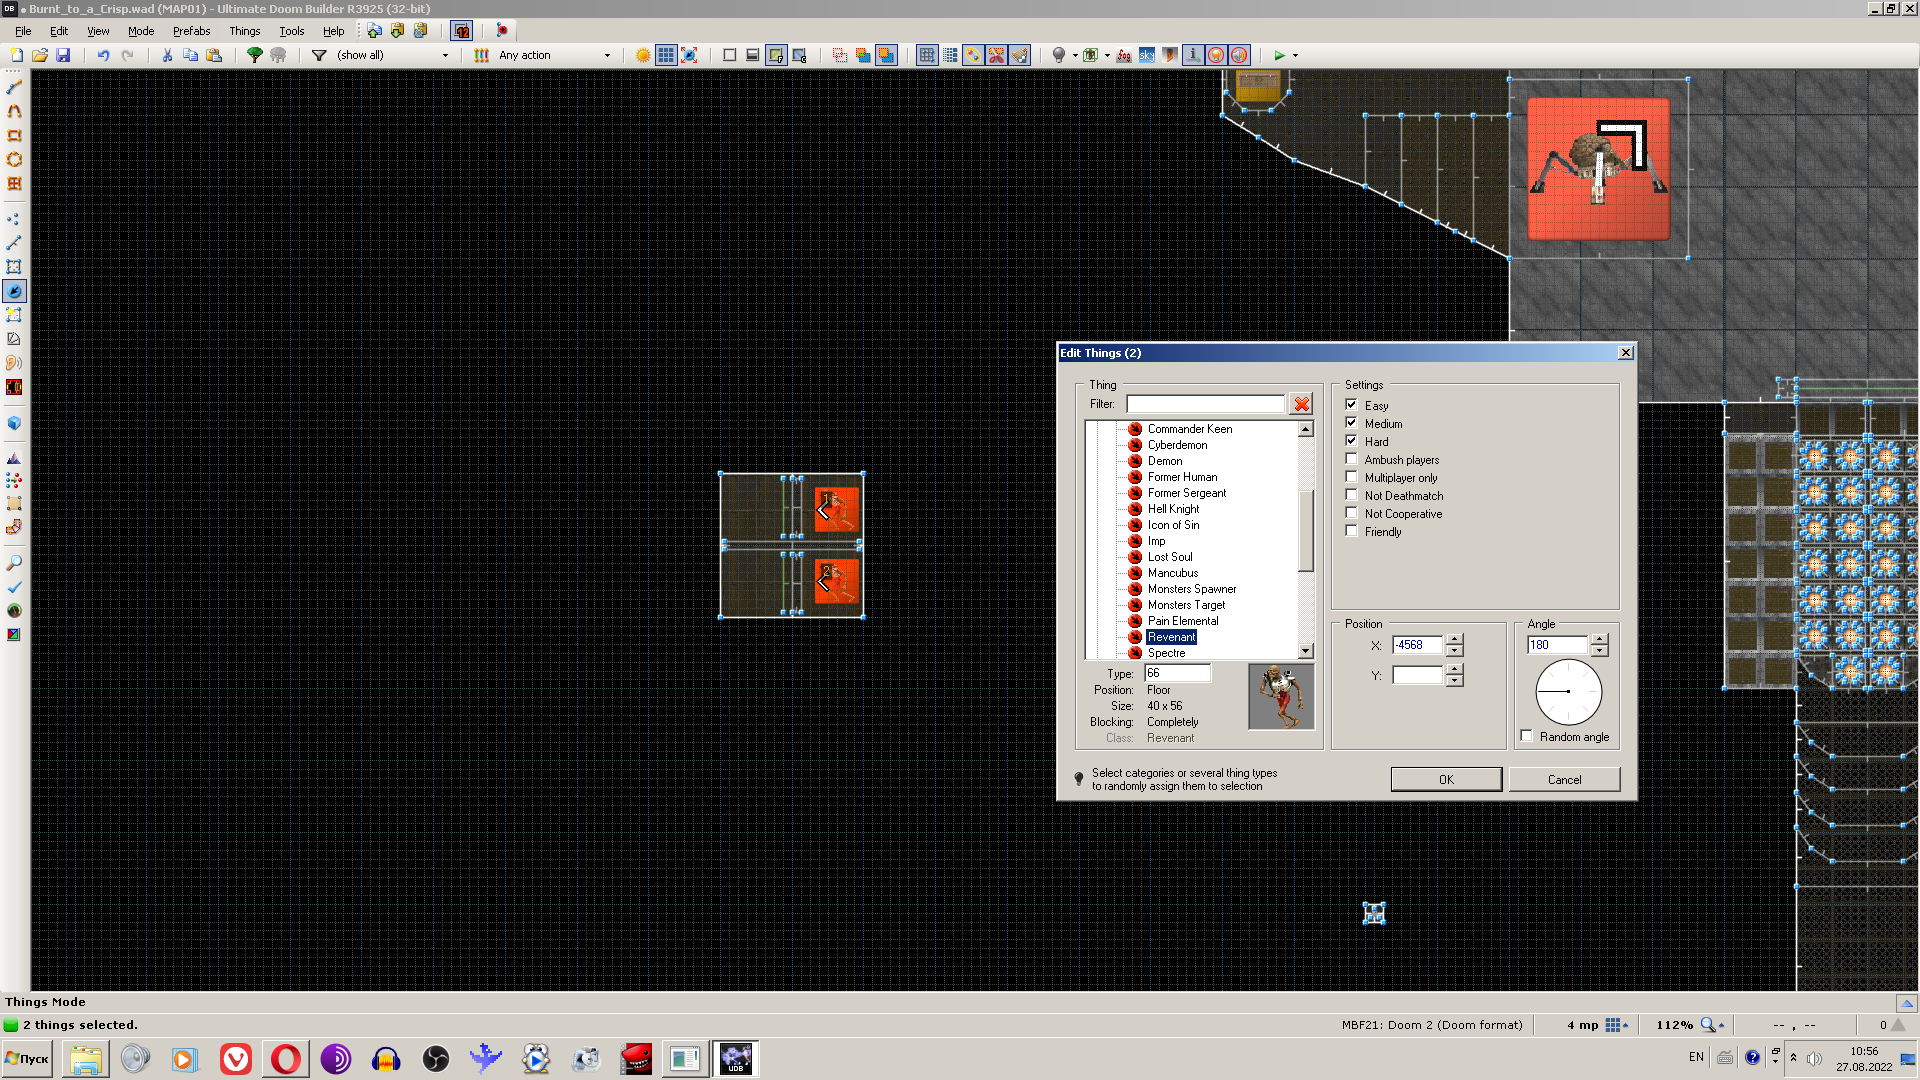Toggle the sun full brightness icon
1920x1080 pixels.
[643, 55]
